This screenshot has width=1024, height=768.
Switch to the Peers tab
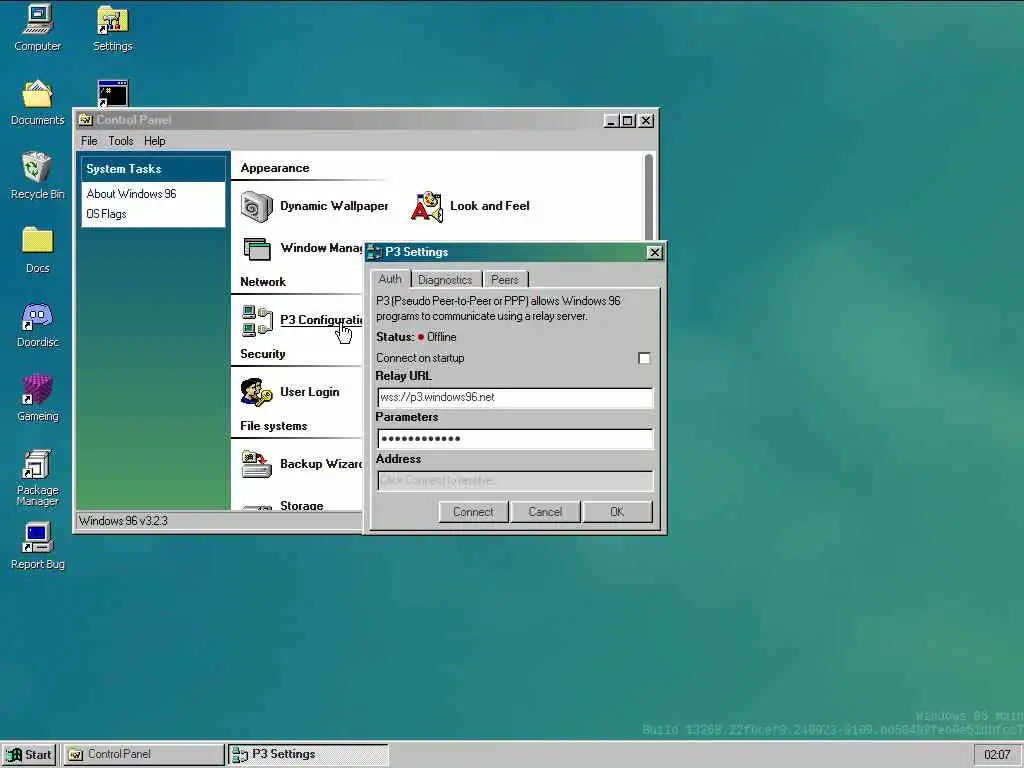click(505, 280)
